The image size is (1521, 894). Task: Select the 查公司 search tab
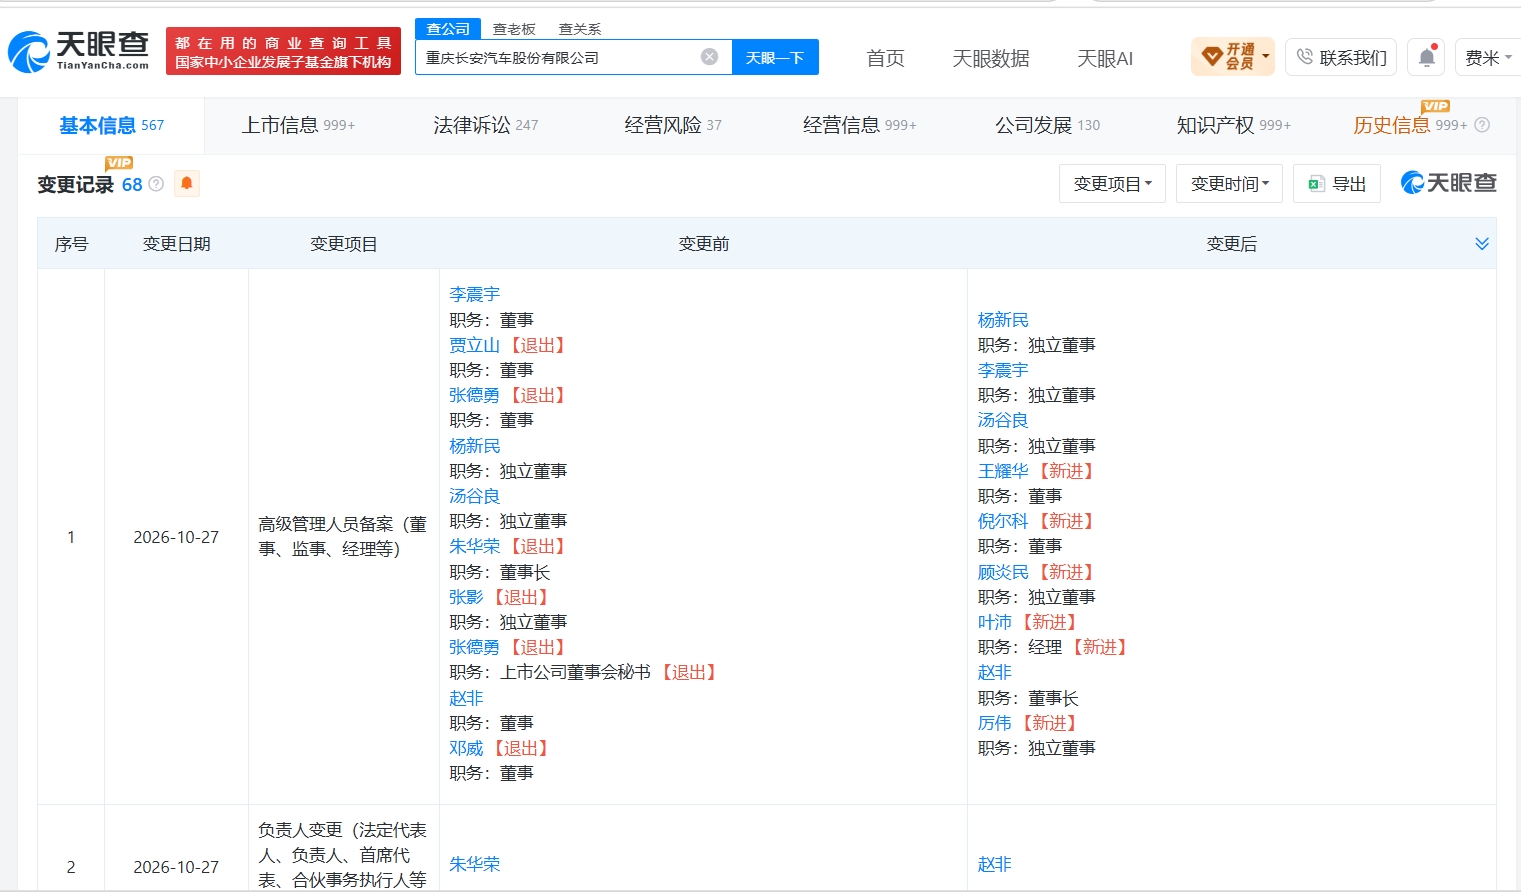click(448, 29)
